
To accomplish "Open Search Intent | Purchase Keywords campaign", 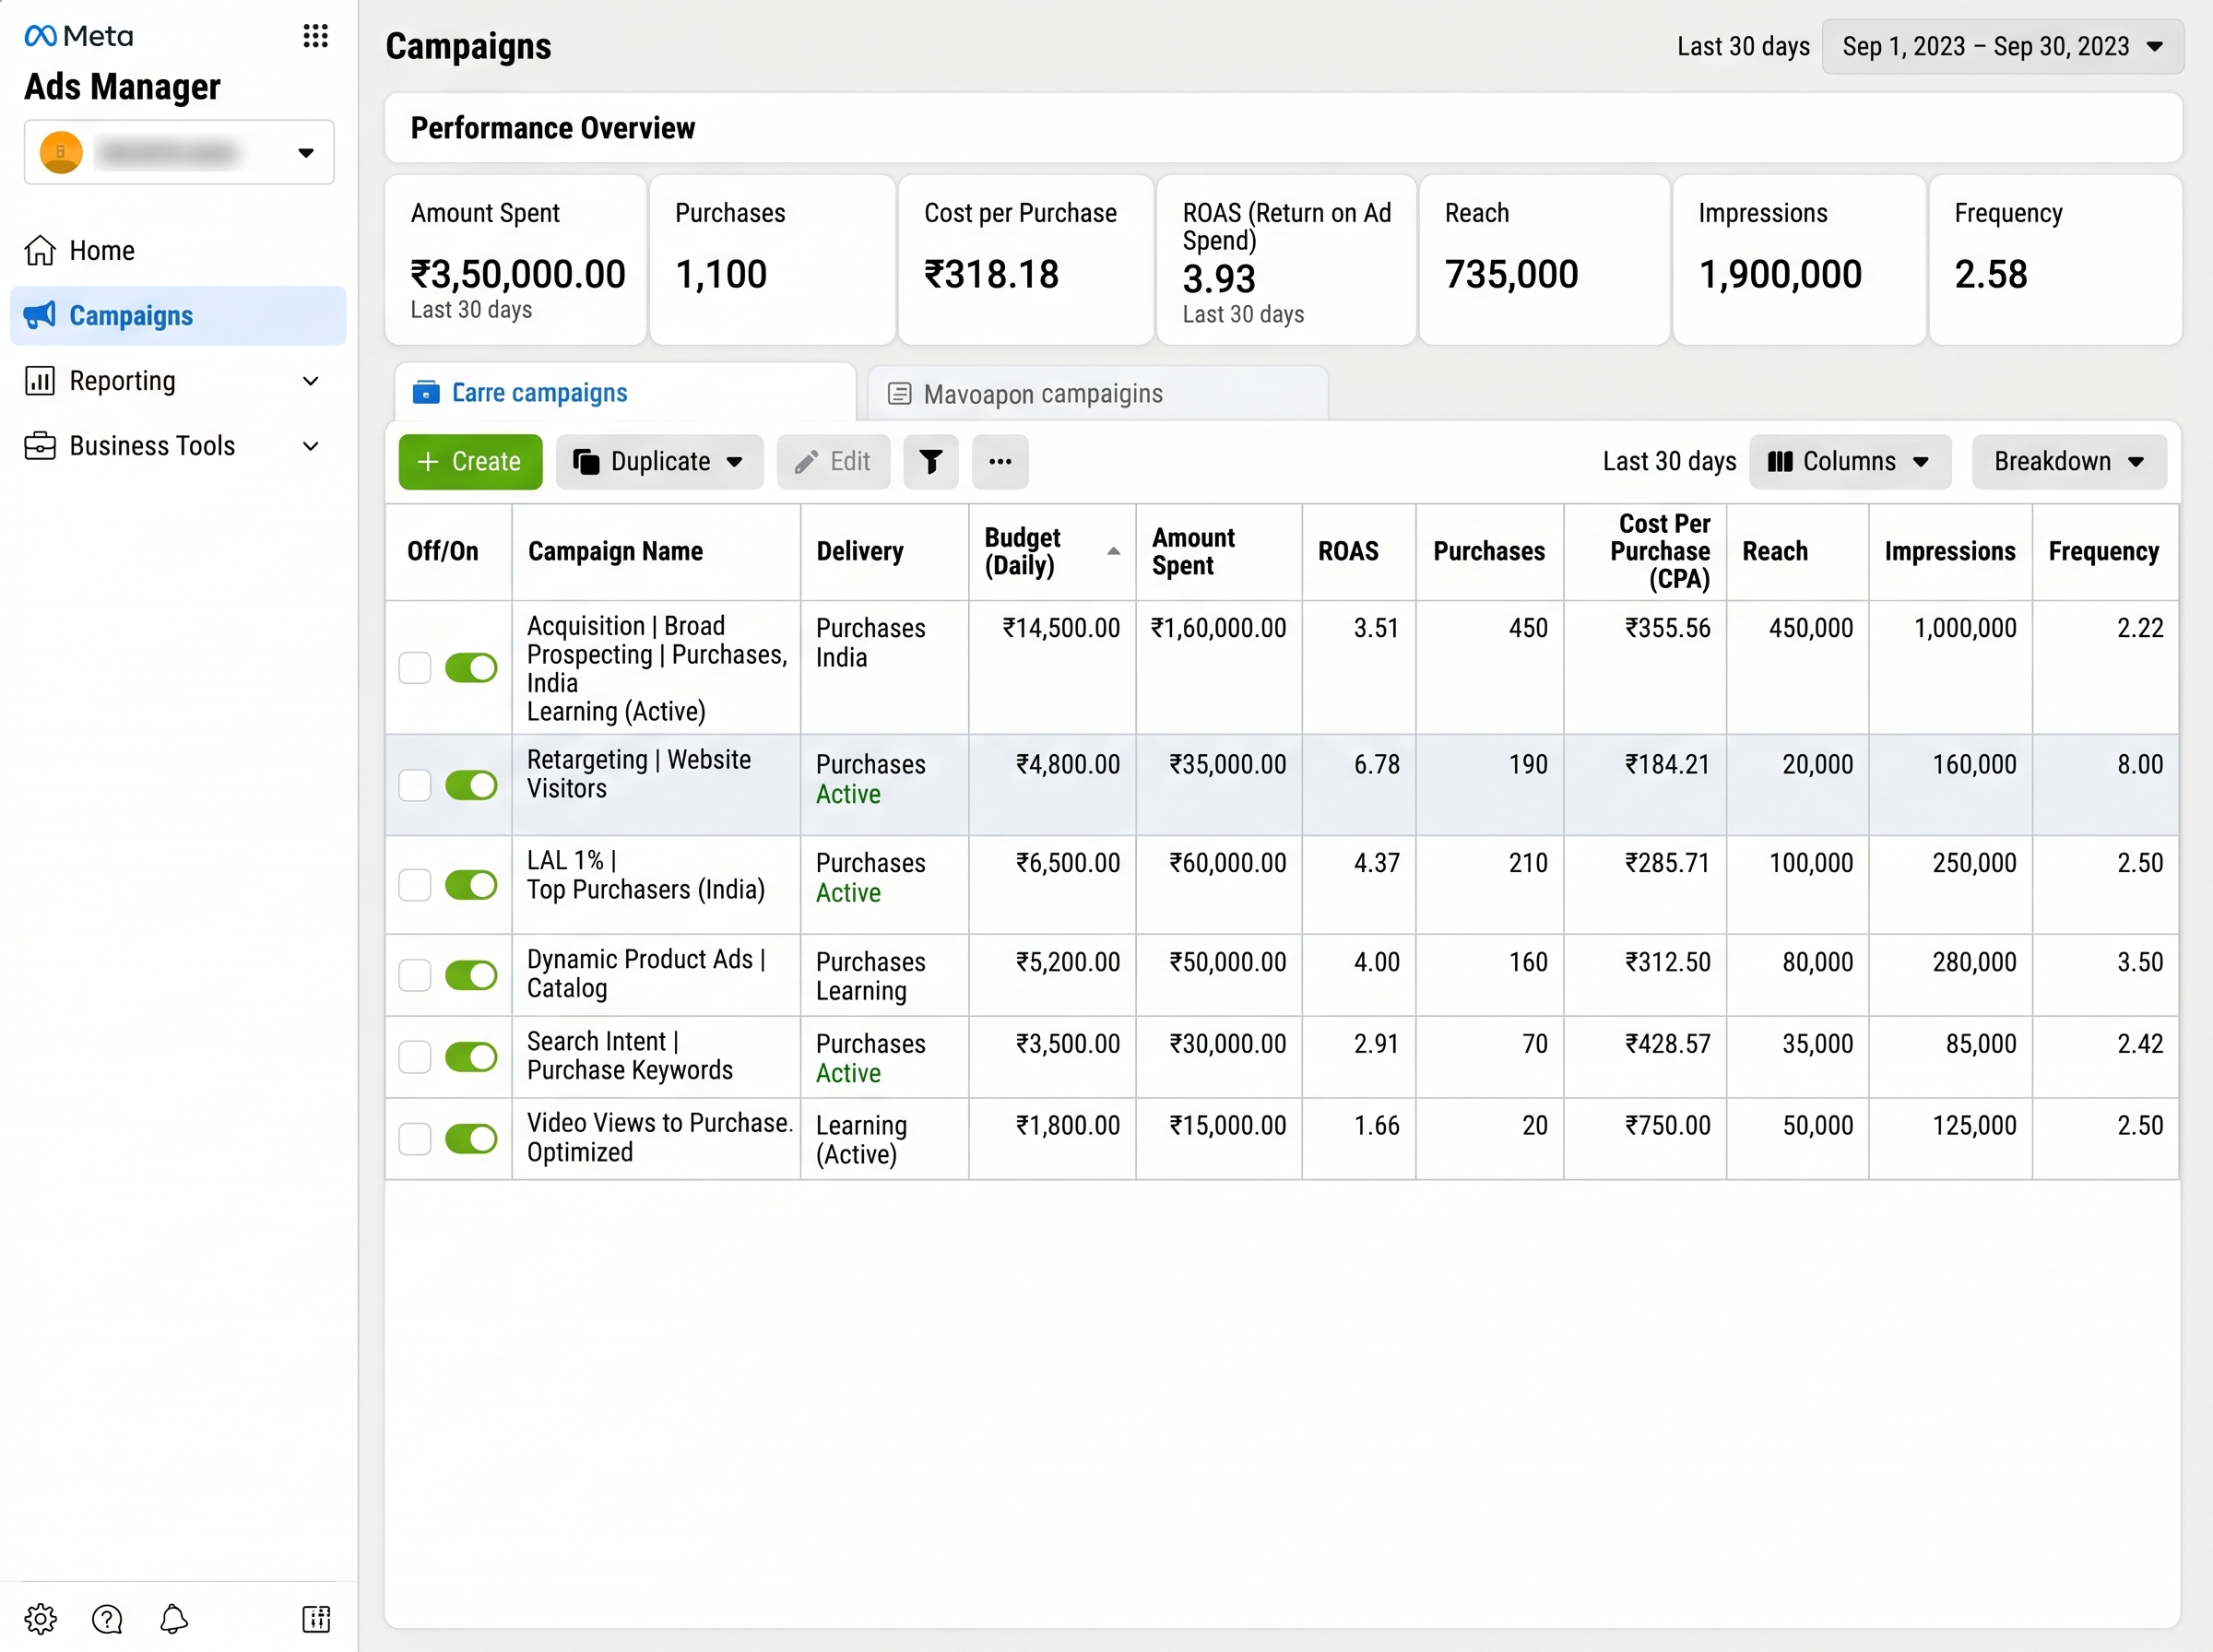I will tap(630, 1056).
